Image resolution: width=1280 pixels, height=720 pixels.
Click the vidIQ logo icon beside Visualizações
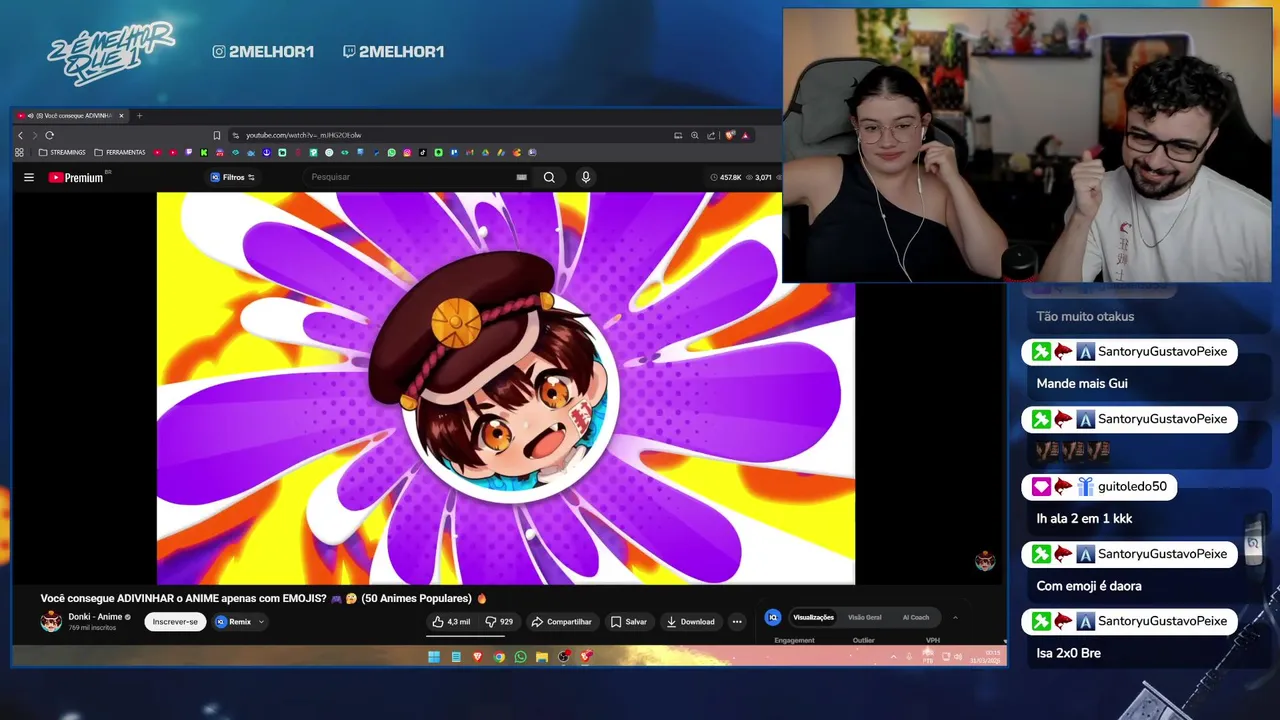click(x=772, y=618)
